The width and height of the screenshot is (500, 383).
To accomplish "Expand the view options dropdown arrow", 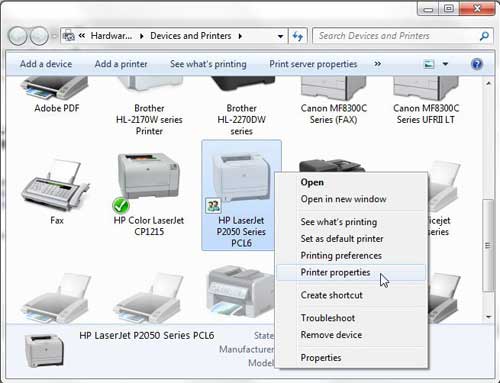I will pyautogui.click(x=445, y=64).
